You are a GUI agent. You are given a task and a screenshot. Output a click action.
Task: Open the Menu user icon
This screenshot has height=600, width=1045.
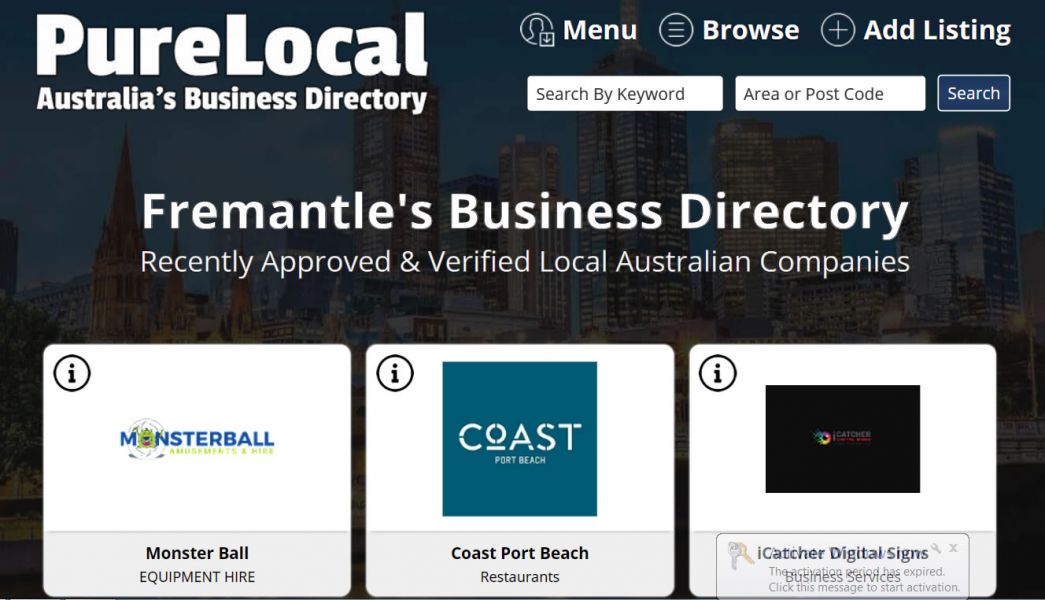[537, 30]
